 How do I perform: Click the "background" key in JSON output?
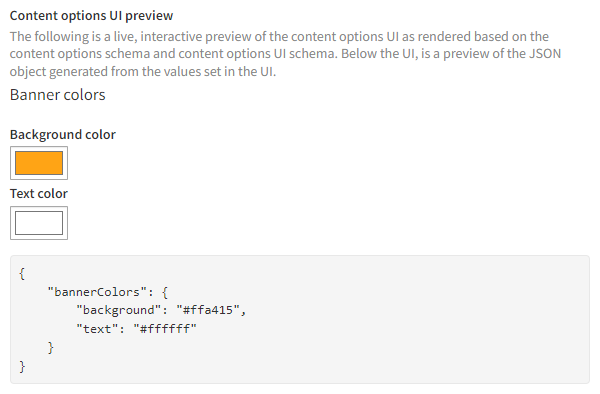click(119, 310)
